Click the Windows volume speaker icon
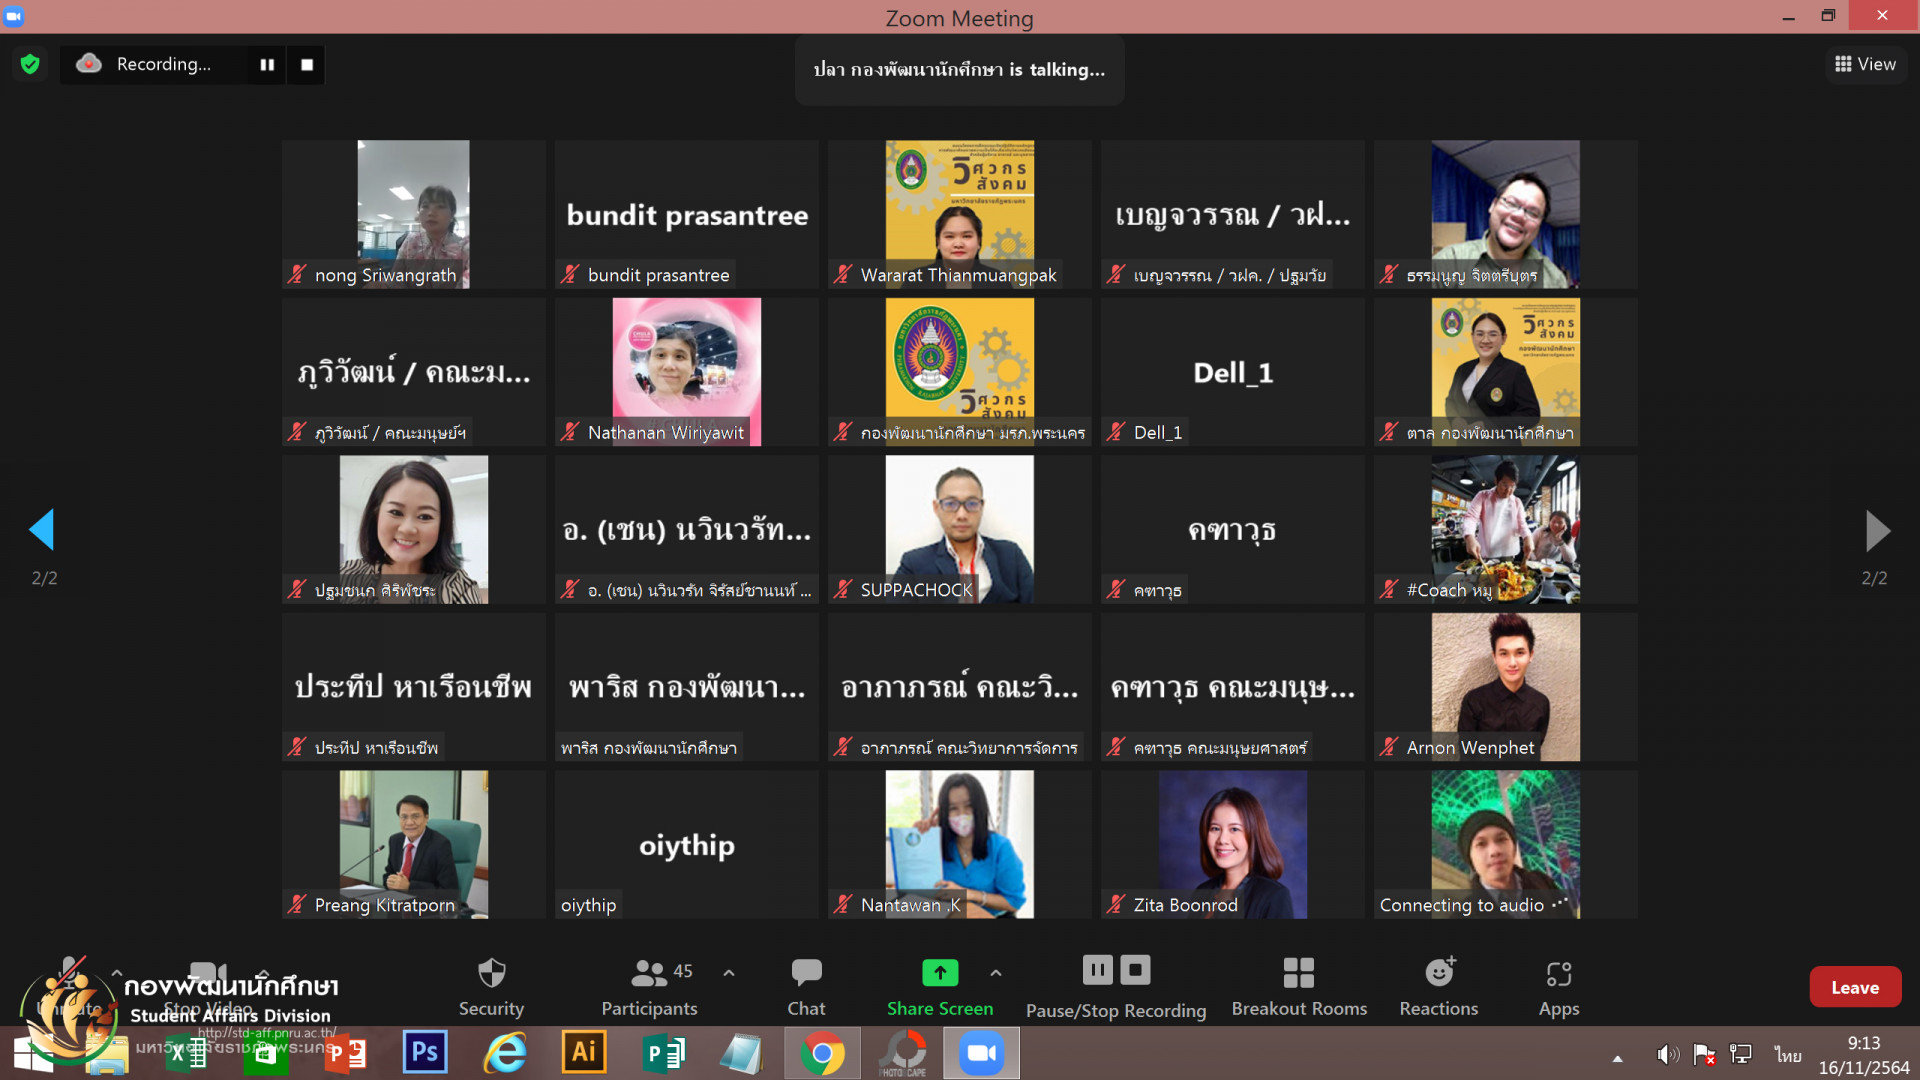 tap(1665, 1054)
